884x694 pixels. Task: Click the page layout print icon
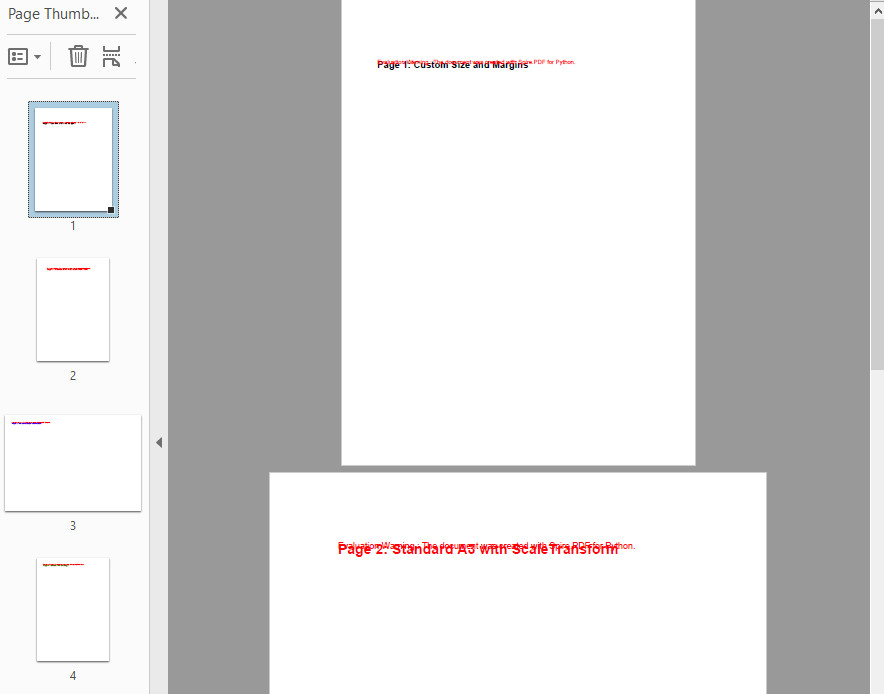pos(112,56)
